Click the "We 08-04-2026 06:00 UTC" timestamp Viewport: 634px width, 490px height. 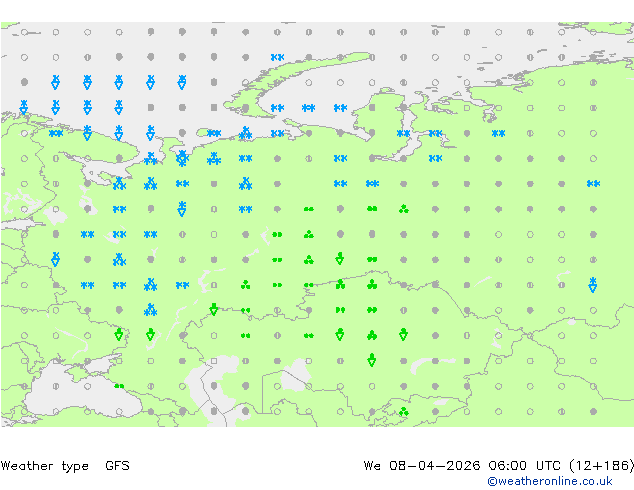click(463, 466)
